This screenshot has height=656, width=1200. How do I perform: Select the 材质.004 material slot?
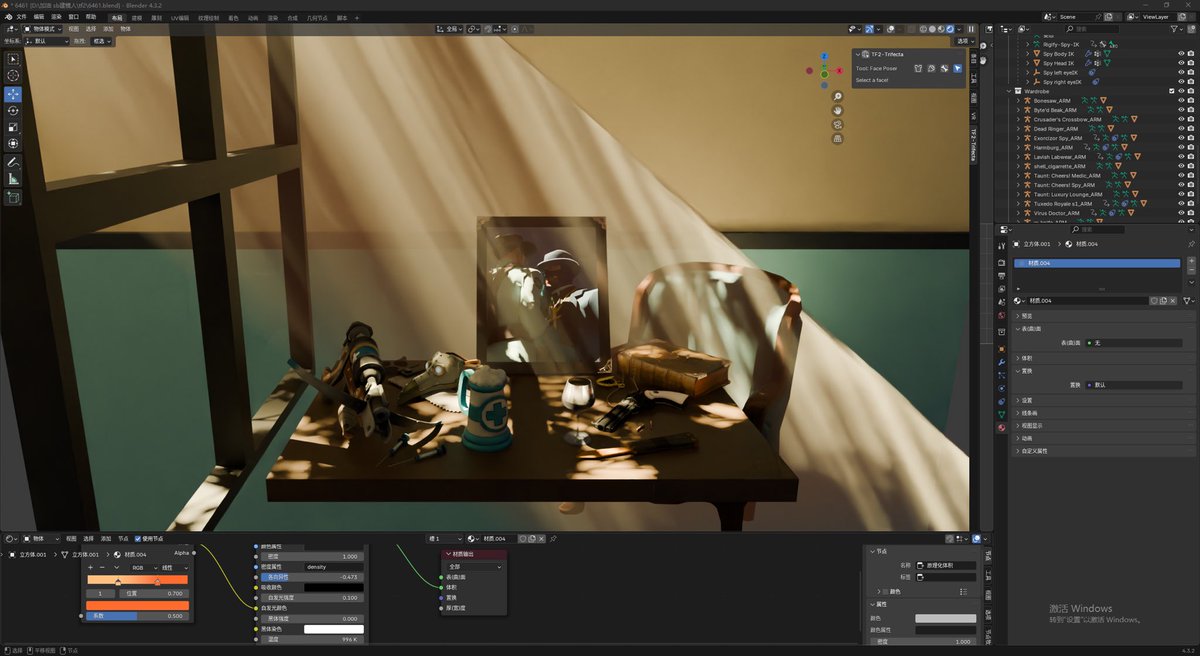(x=1097, y=263)
